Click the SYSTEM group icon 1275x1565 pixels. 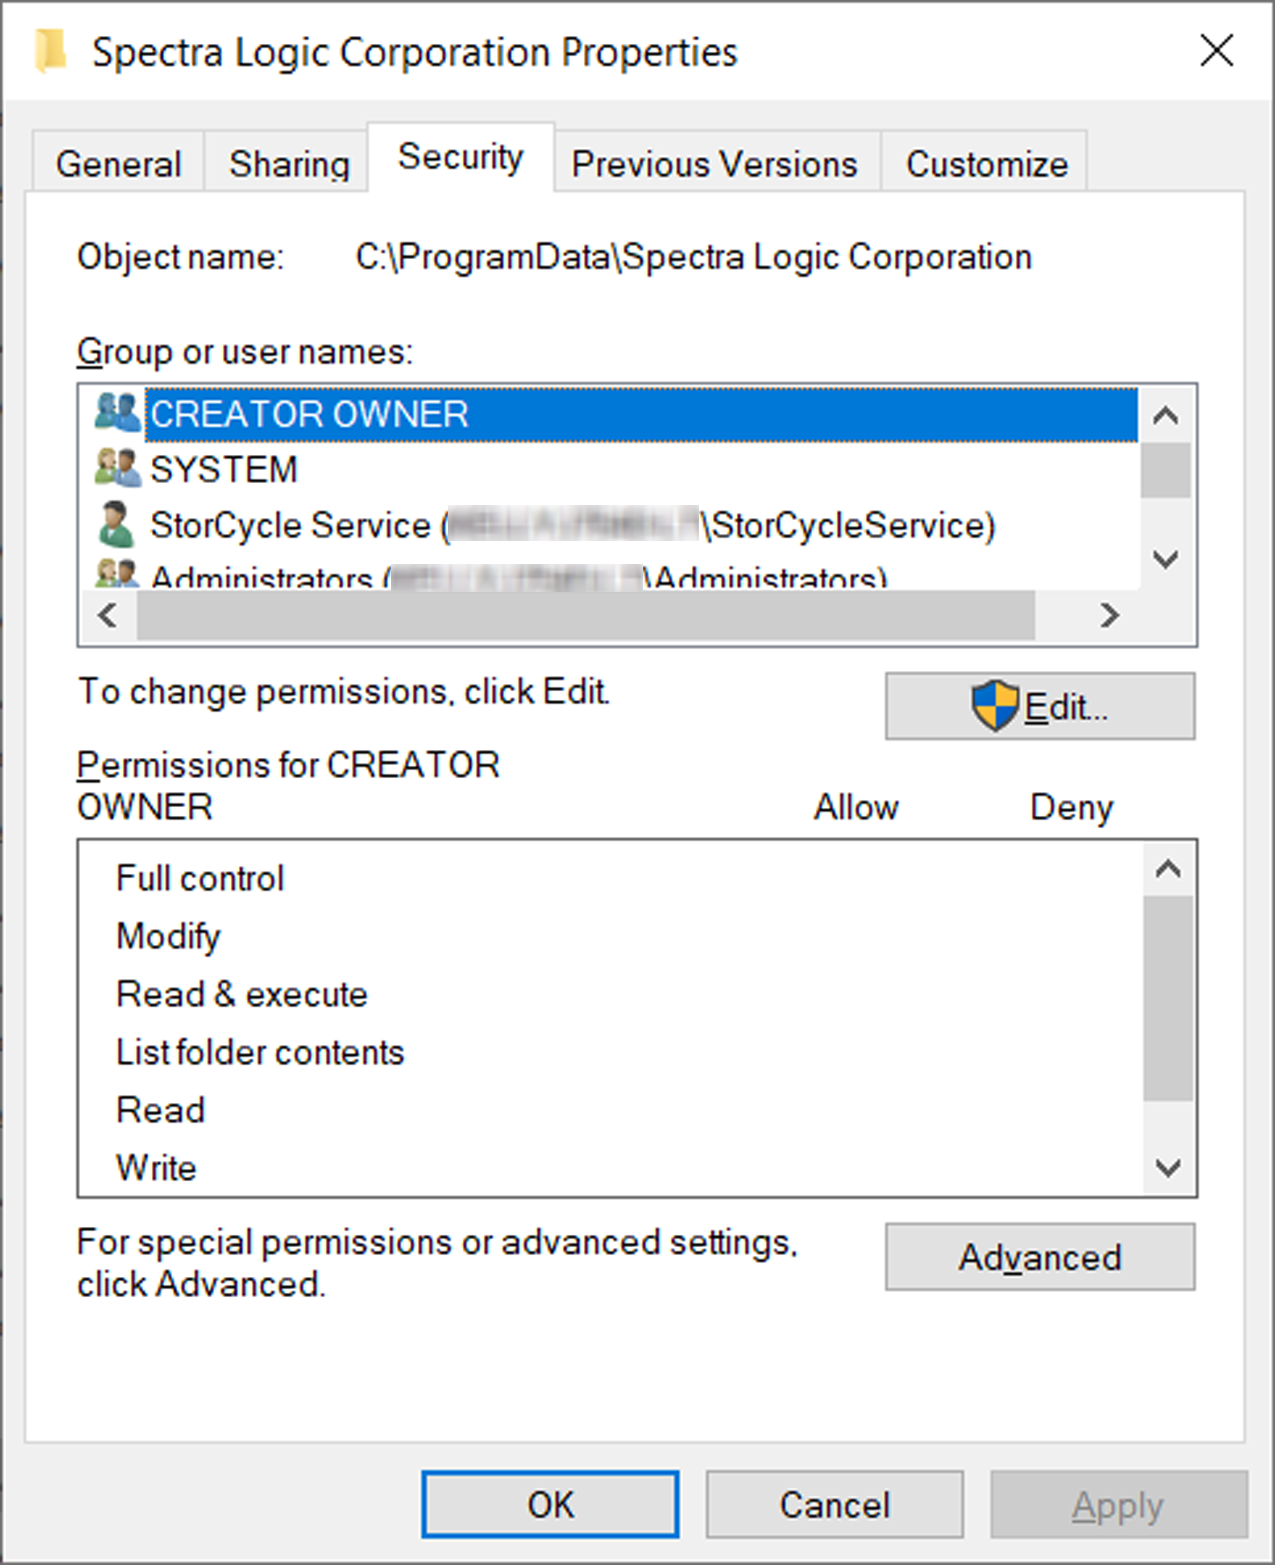point(117,468)
